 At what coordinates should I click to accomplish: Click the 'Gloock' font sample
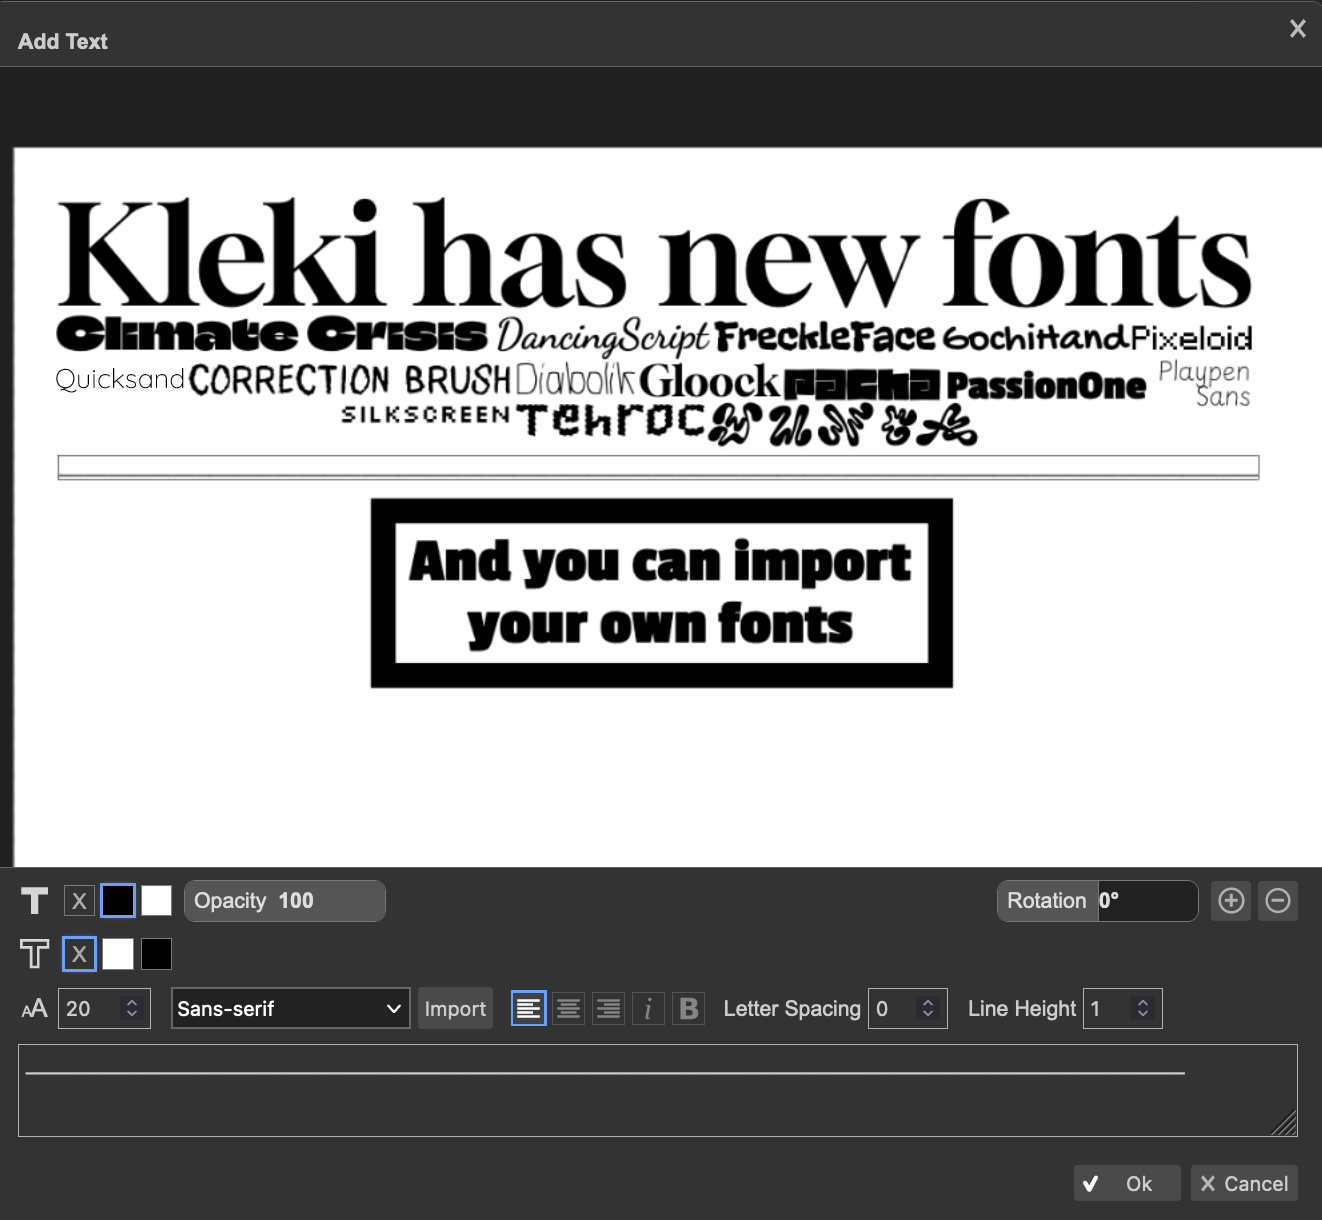709,381
